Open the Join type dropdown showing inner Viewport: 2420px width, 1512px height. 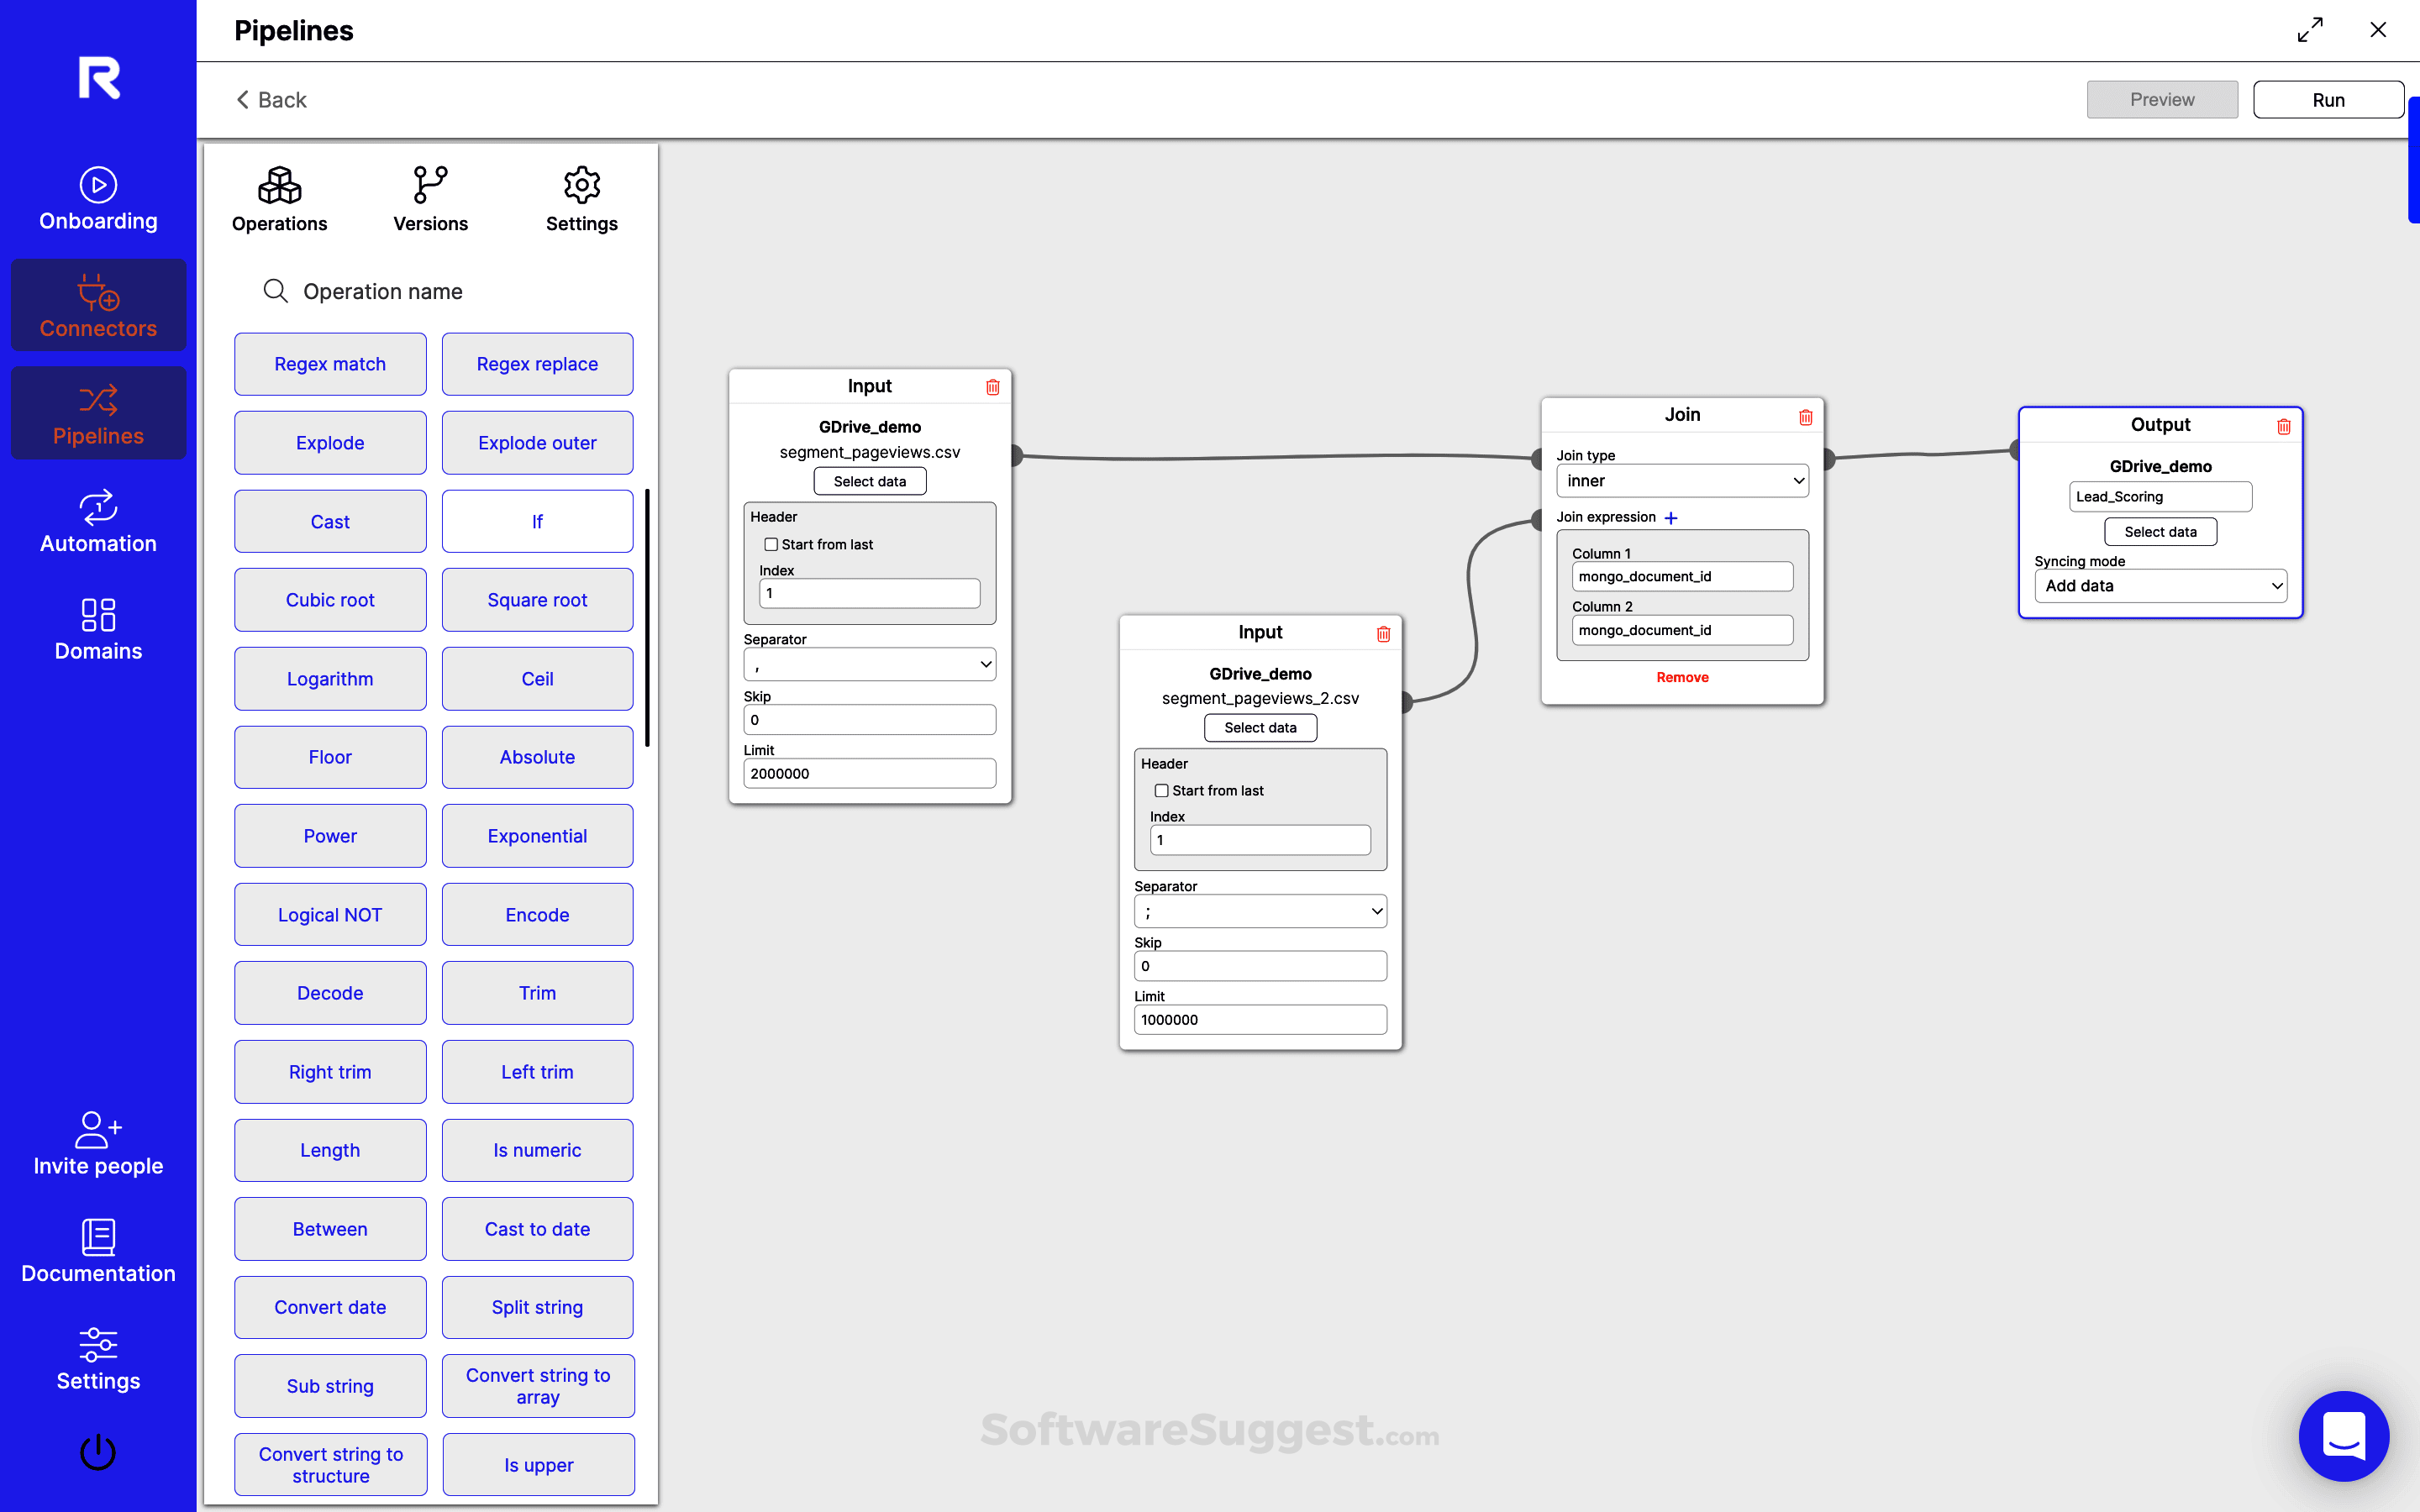click(1682, 480)
